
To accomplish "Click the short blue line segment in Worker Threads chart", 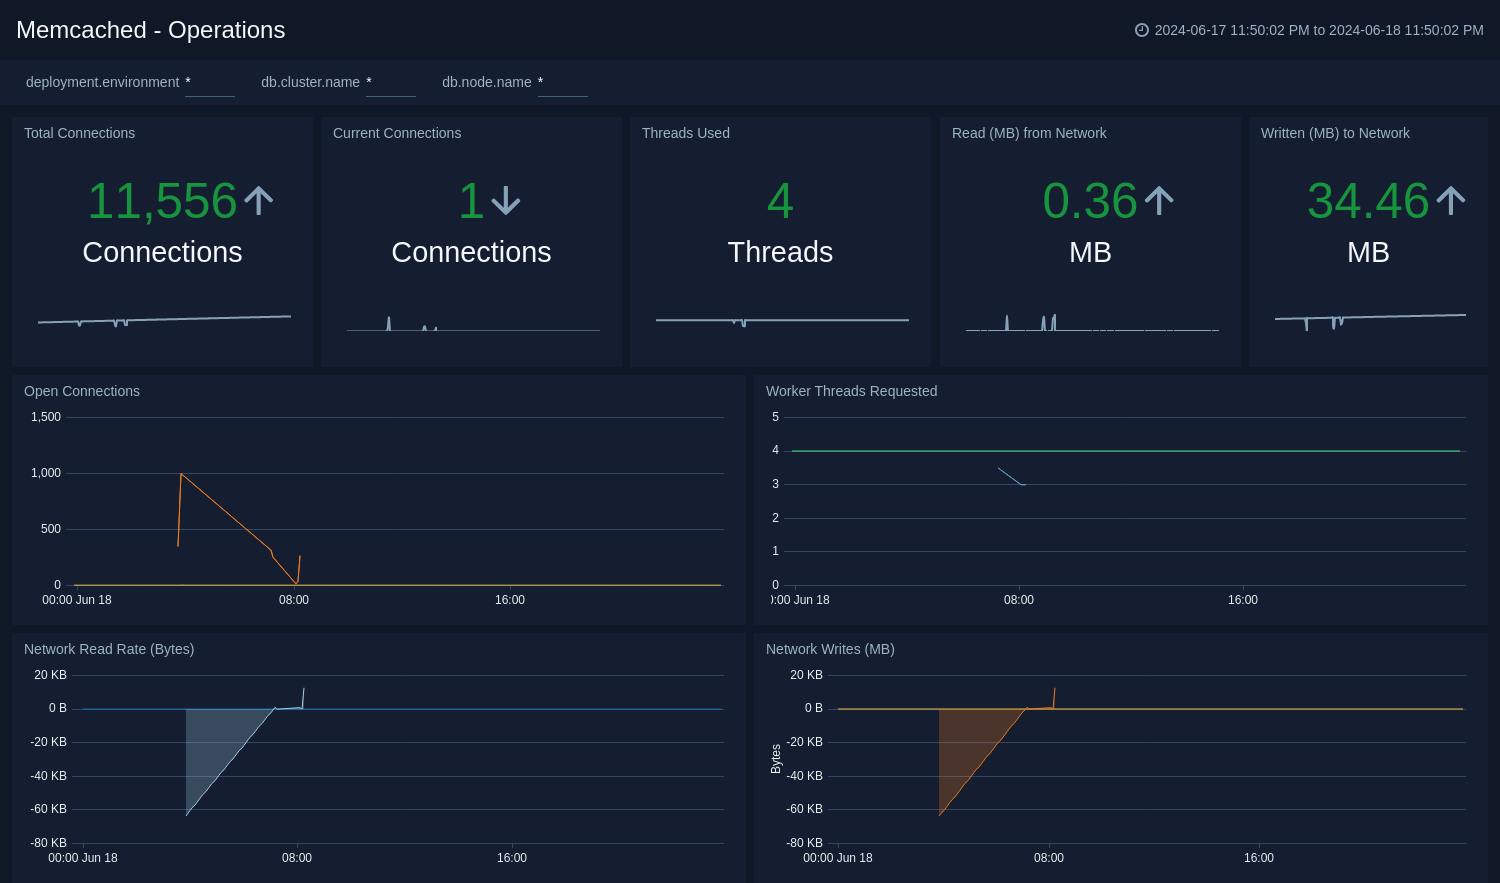I will [1011, 476].
